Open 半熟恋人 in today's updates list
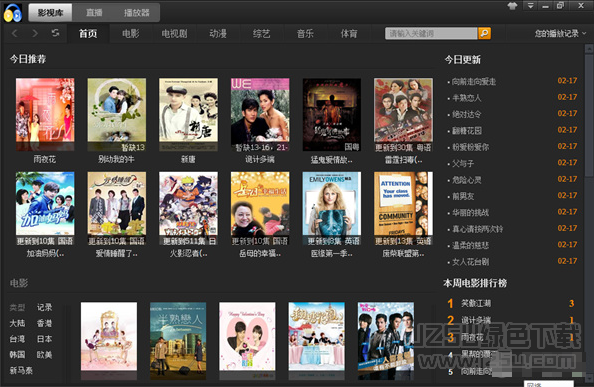Viewport: 594px width, 387px height. (466, 98)
